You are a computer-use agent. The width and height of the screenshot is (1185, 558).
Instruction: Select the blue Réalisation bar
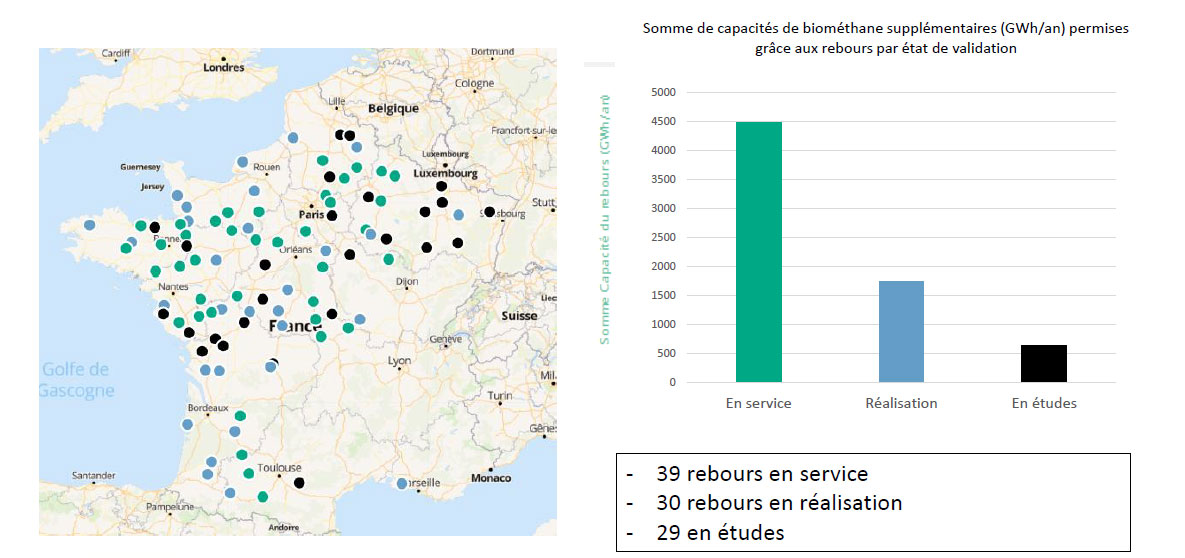pyautogui.click(x=901, y=331)
